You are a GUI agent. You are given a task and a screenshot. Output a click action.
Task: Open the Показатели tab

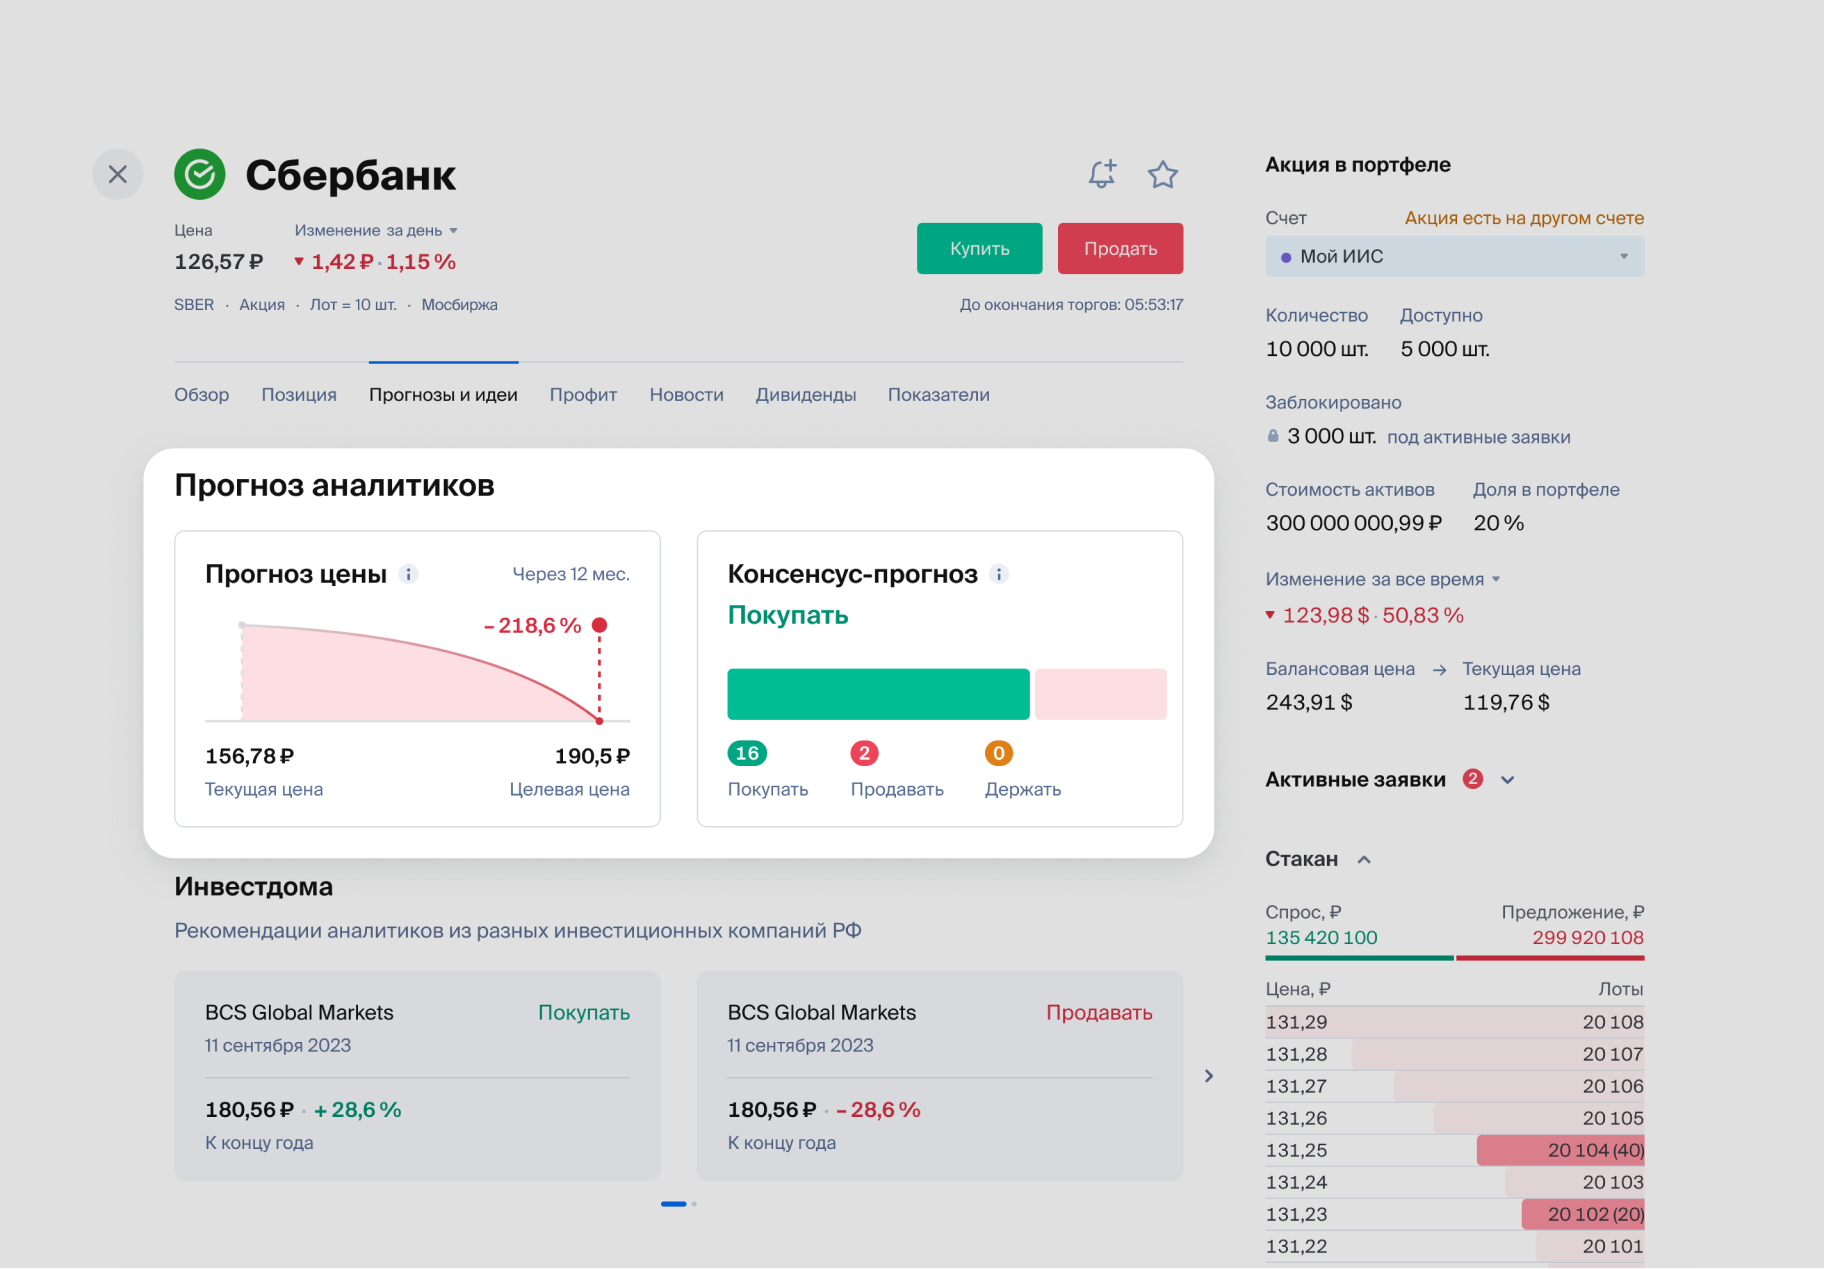[x=939, y=395]
